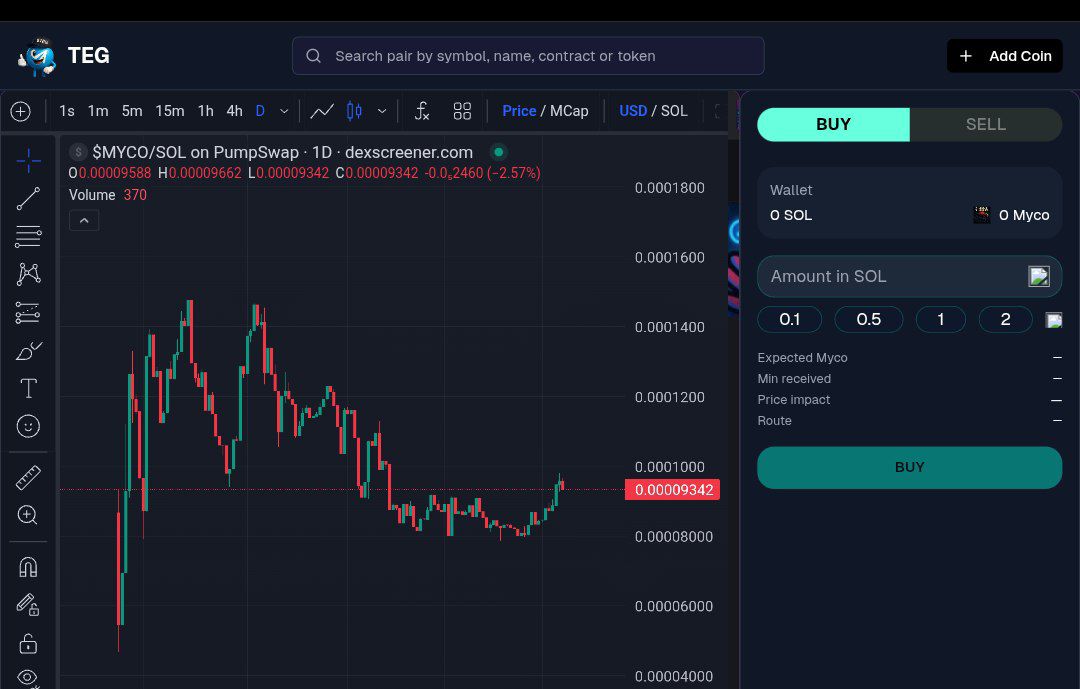The height and width of the screenshot is (689, 1080).
Task: Switch to the BUY tab
Action: point(833,125)
